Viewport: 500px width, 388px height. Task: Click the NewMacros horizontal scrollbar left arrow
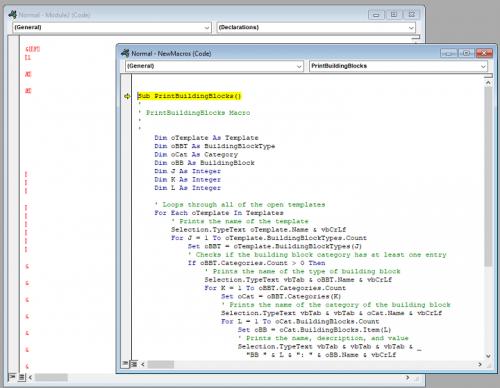(x=143, y=364)
